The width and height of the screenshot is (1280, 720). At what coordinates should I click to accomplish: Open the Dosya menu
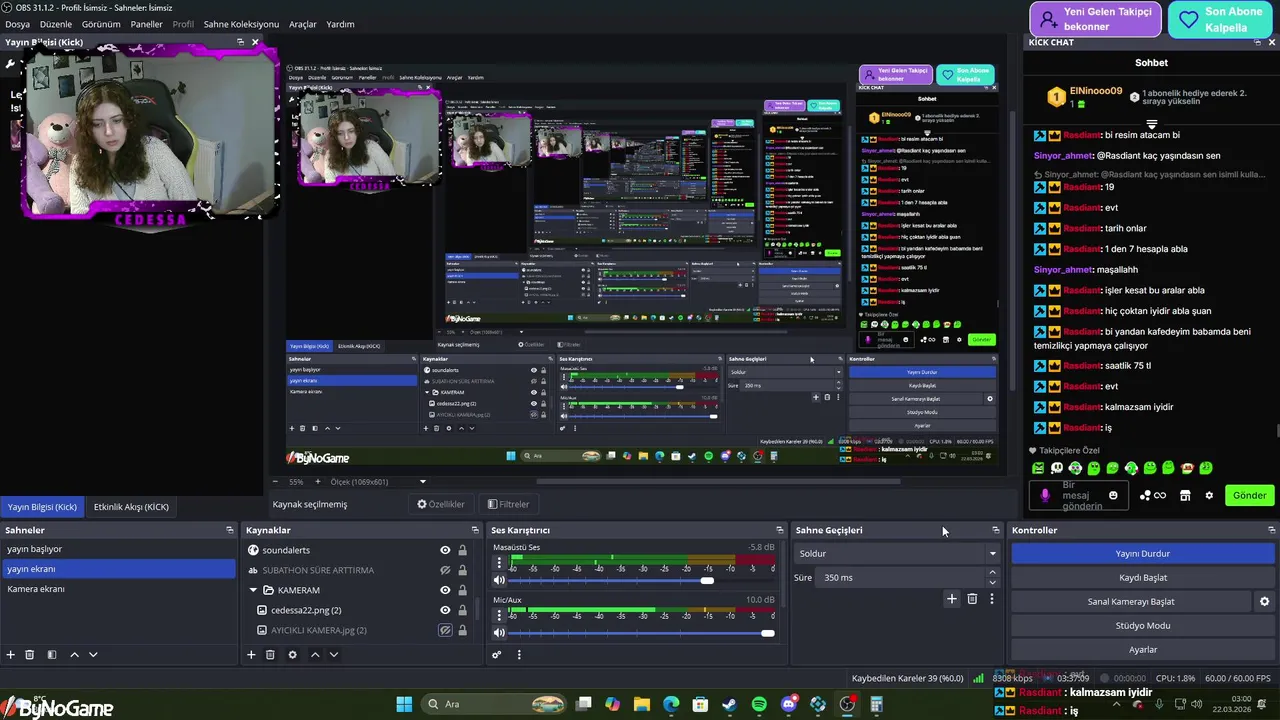point(17,24)
